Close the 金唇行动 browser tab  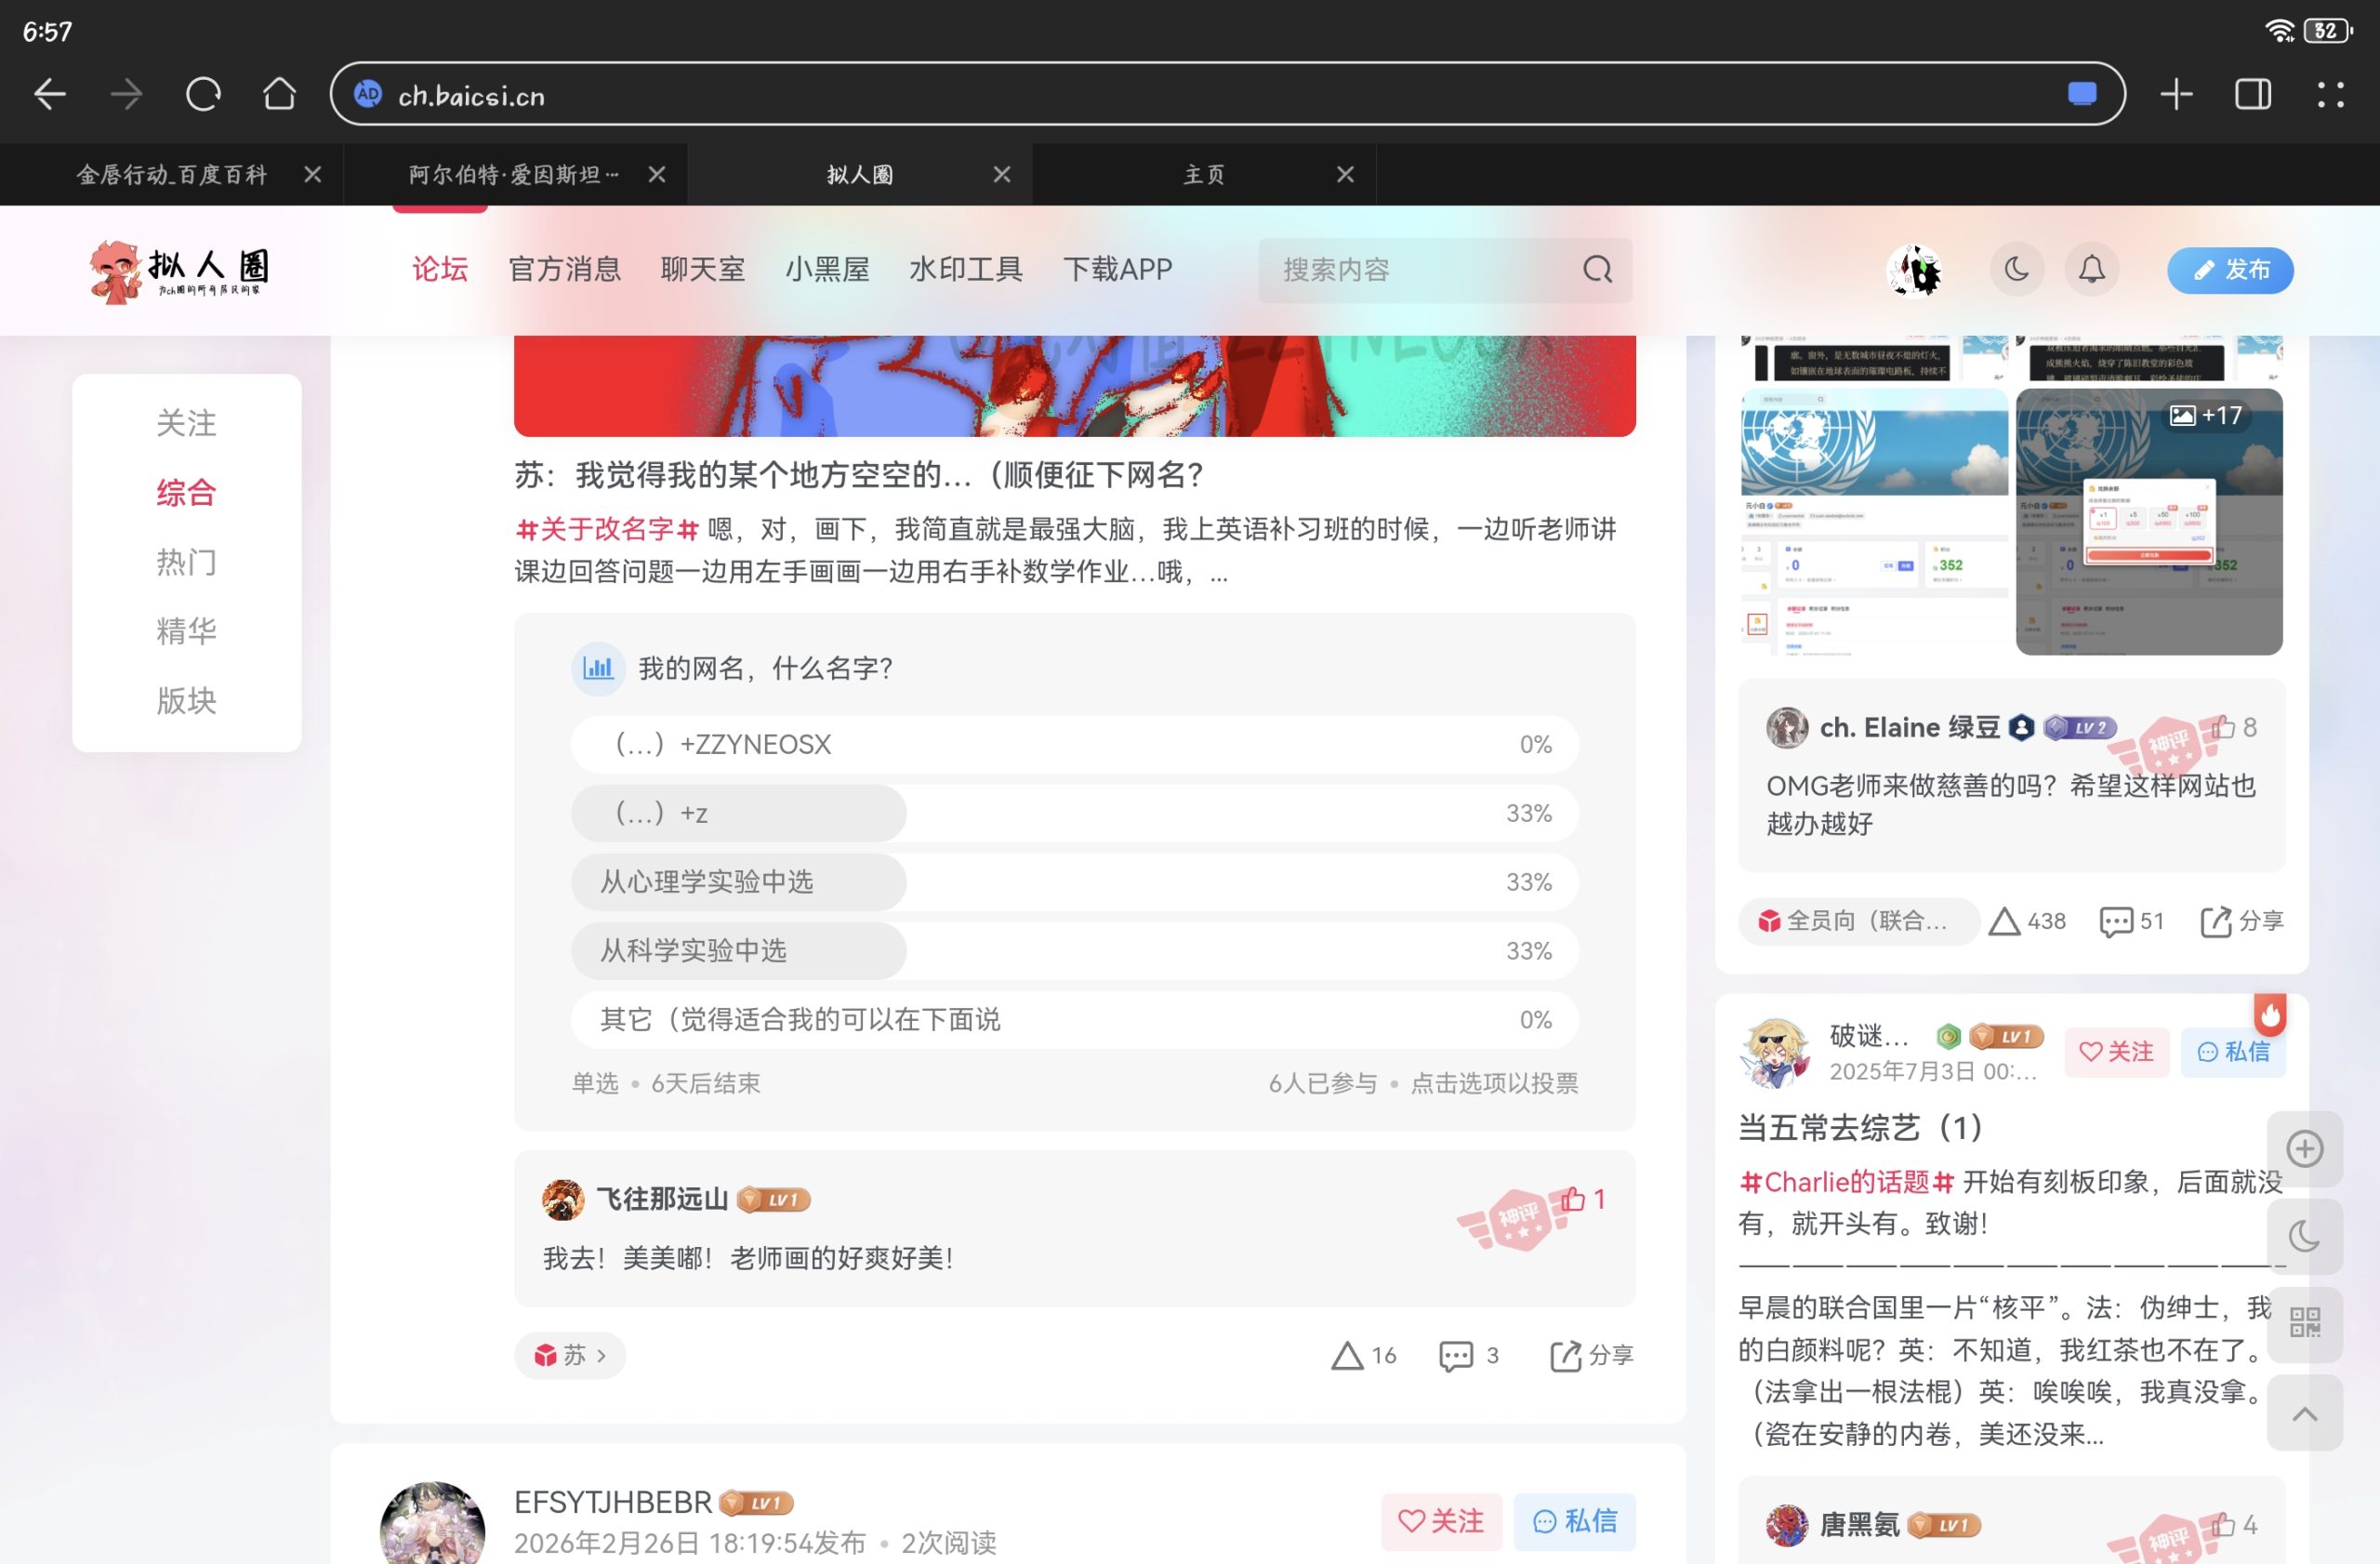pyautogui.click(x=312, y=175)
